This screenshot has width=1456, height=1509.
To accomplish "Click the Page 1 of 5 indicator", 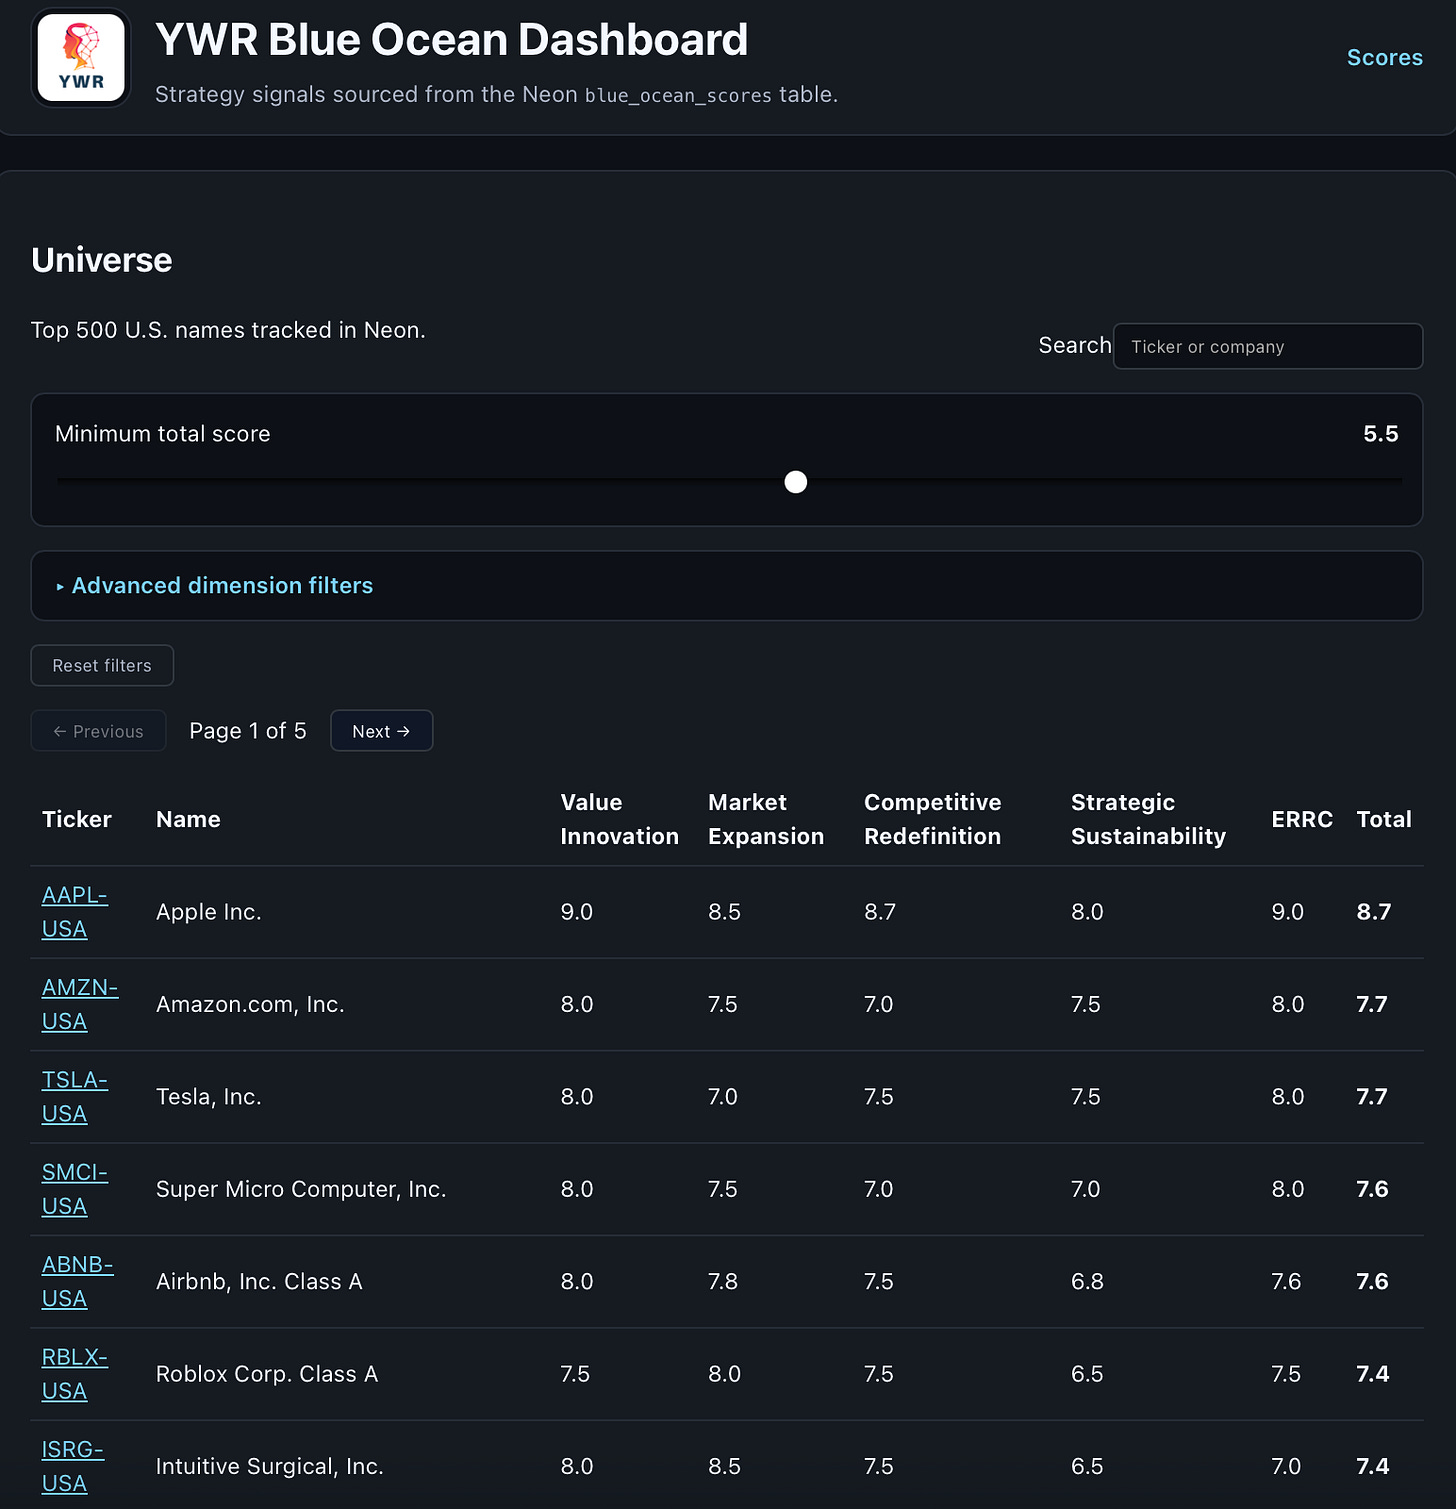I will click(x=248, y=731).
